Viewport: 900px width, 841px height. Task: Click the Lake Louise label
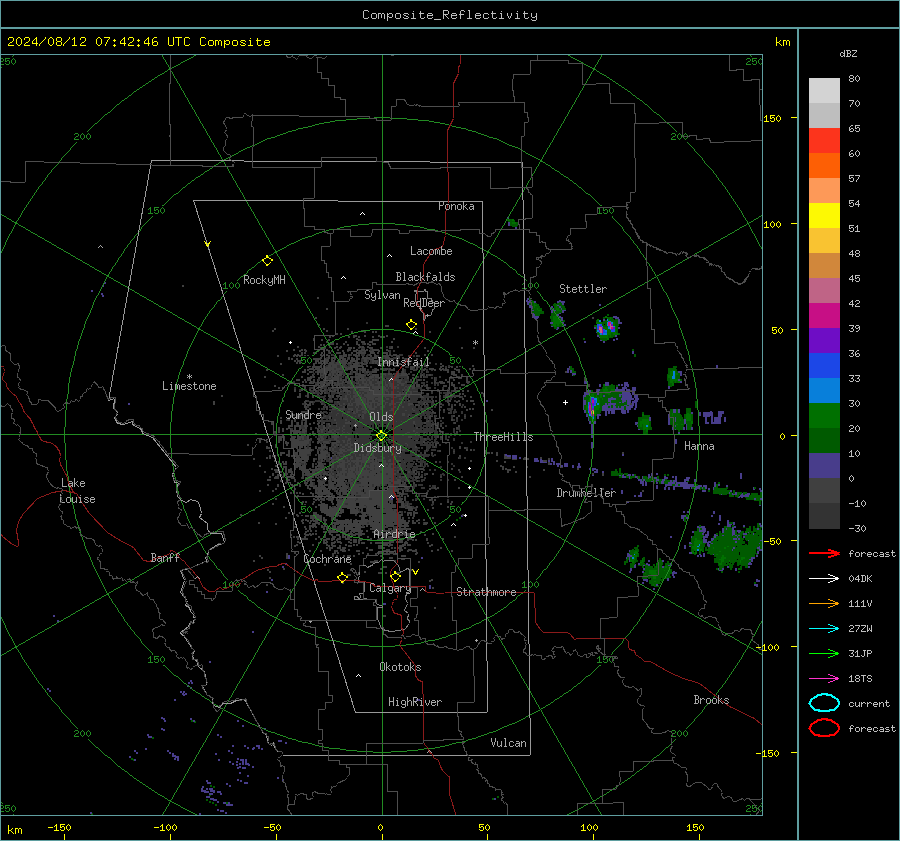[x=77, y=491]
